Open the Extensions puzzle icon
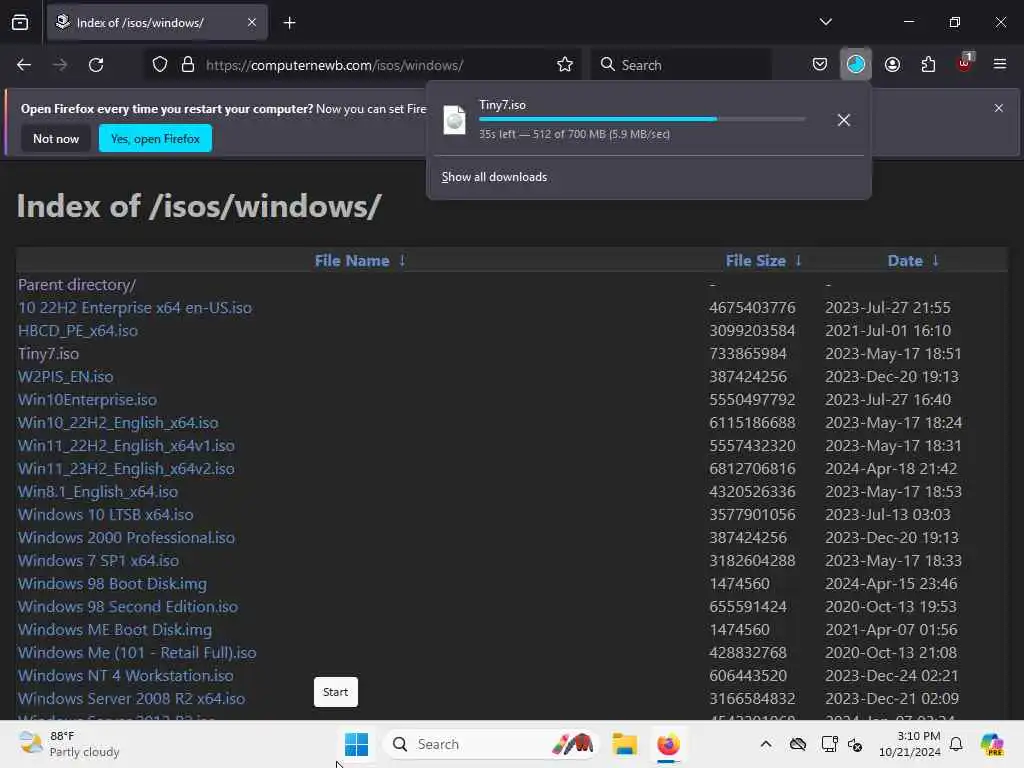The image size is (1024, 768). click(x=928, y=65)
